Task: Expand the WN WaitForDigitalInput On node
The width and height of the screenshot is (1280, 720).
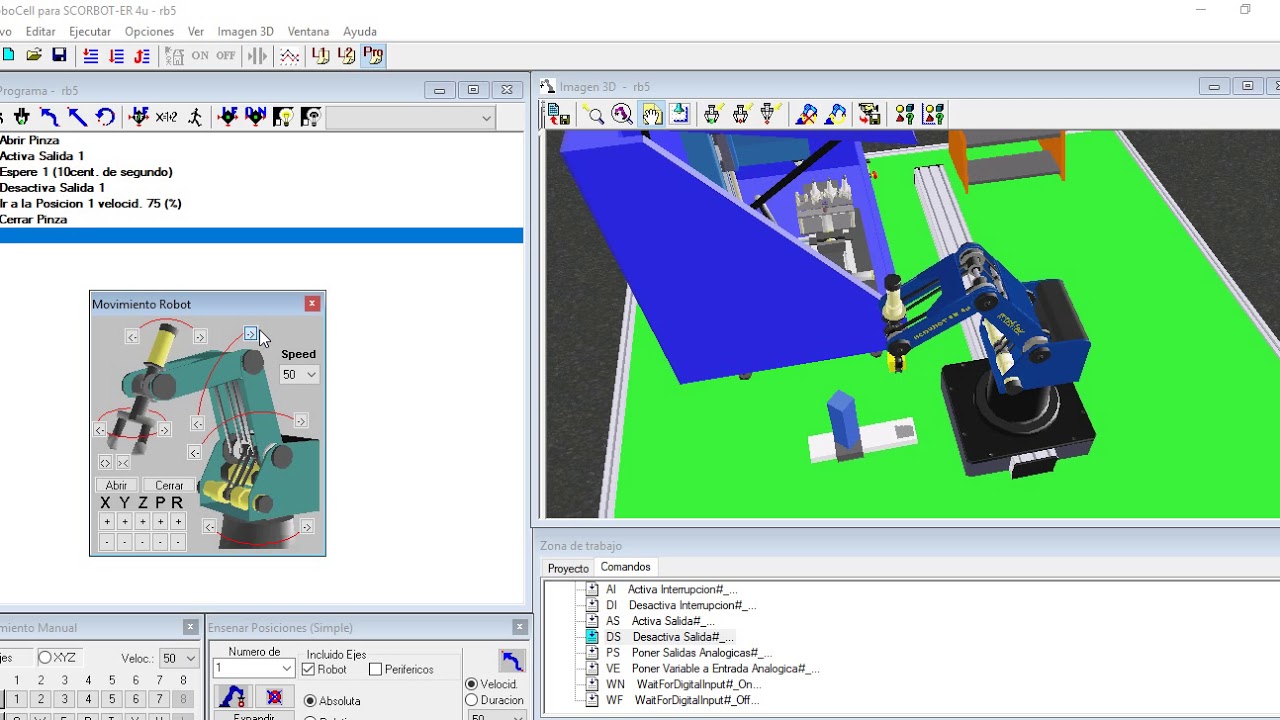Action: (592, 684)
